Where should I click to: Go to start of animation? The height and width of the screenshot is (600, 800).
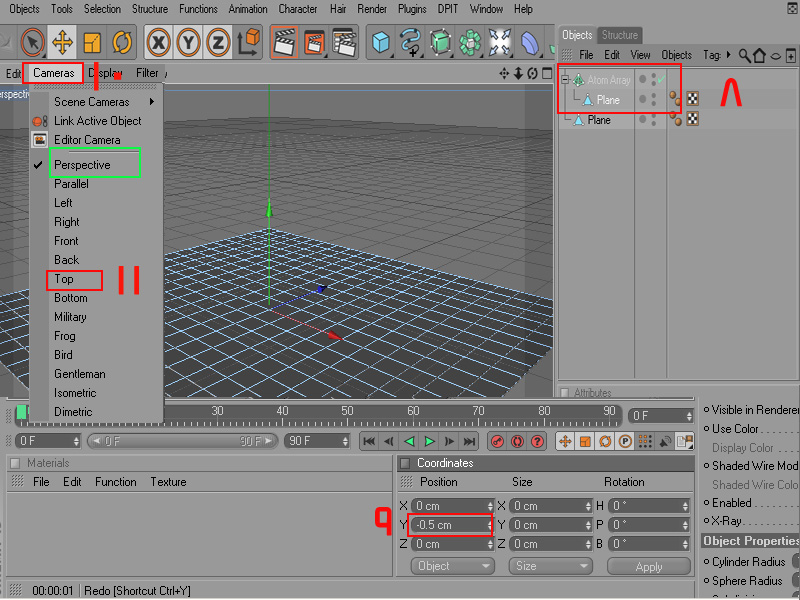(x=369, y=441)
